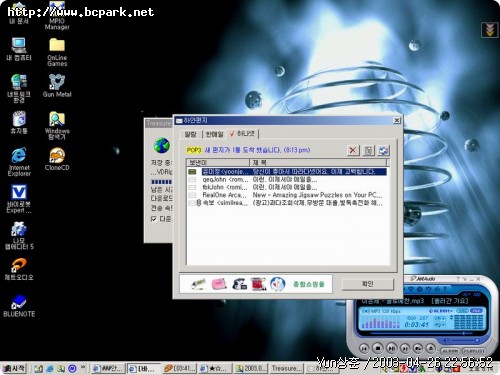Toggle play/pause in JetAudio
Screen dimensions: 500x375
pyautogui.click(x=391, y=348)
